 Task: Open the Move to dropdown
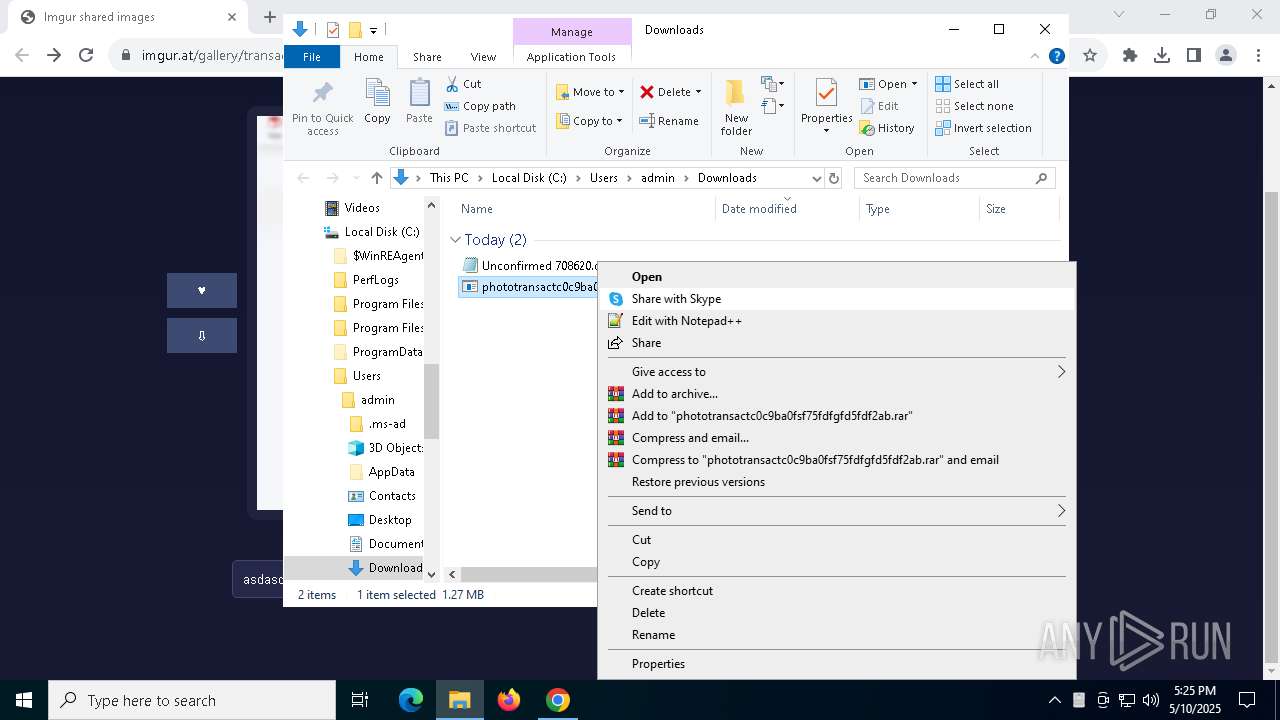click(x=590, y=92)
